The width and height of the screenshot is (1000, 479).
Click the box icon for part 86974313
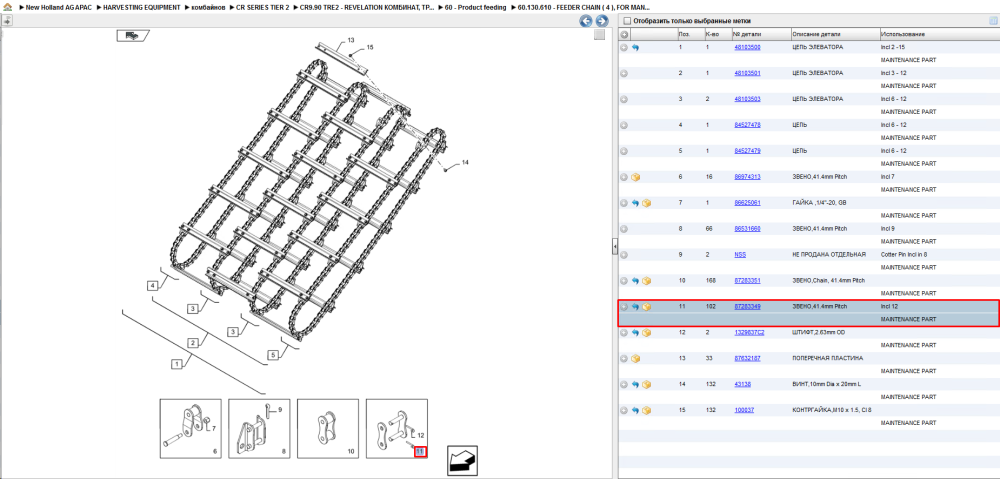635,177
